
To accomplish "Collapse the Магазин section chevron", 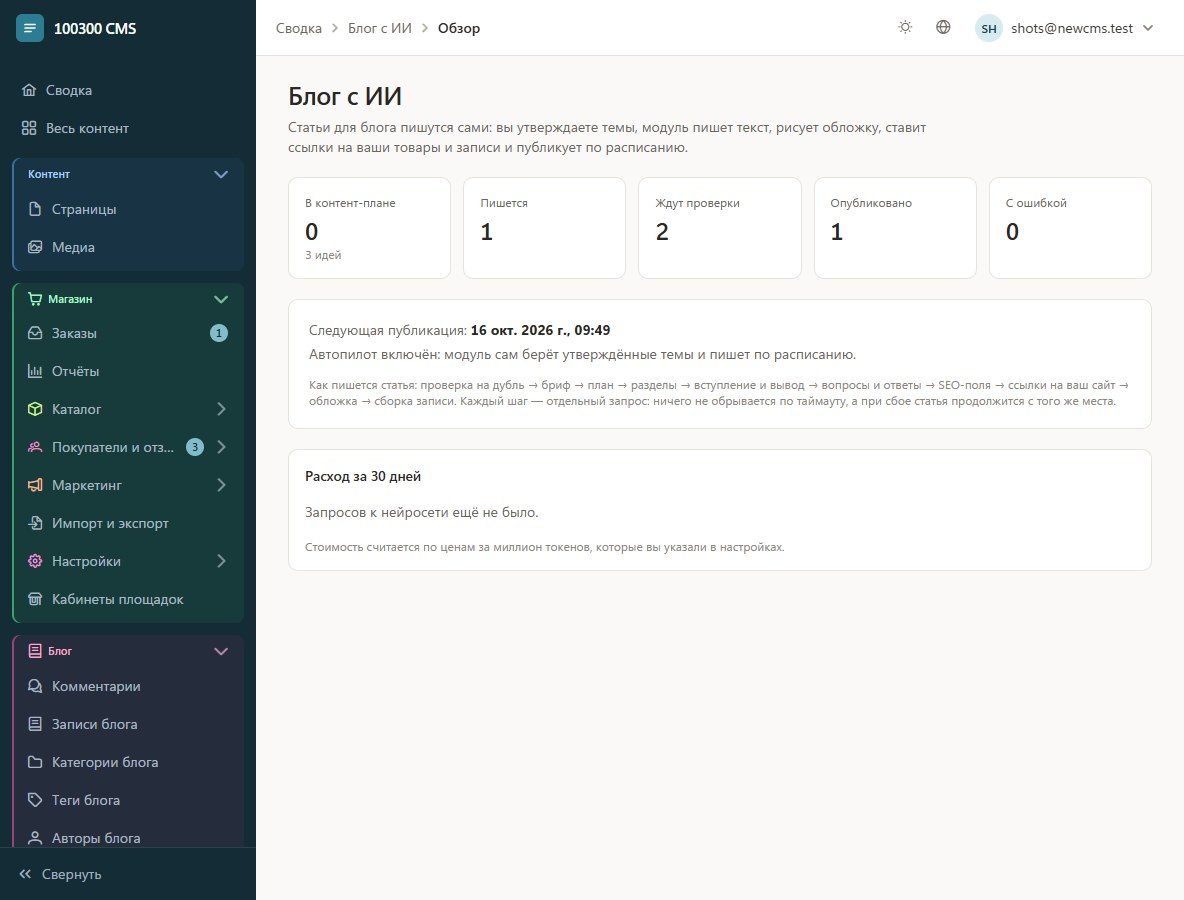I will pos(220,299).
